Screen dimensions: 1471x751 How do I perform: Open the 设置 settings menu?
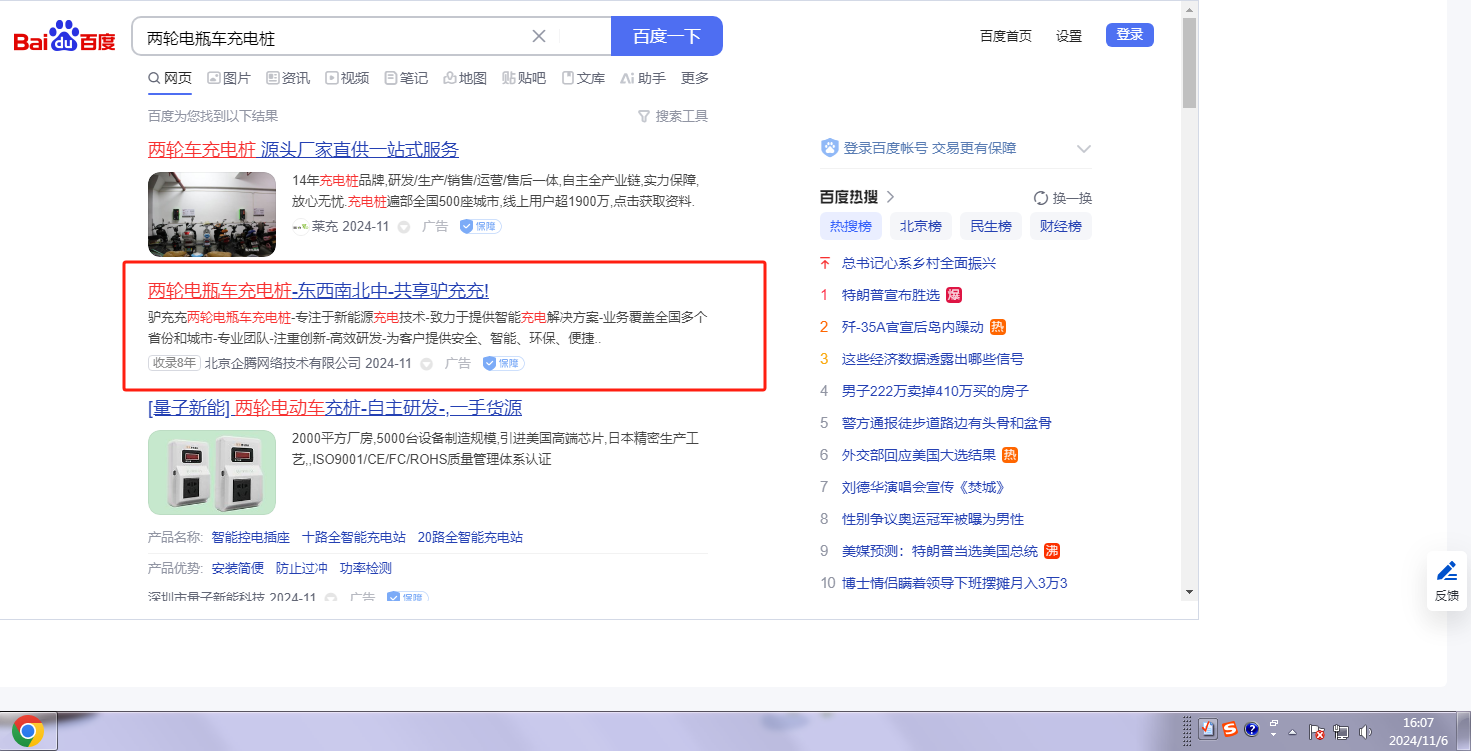[x=1068, y=36]
